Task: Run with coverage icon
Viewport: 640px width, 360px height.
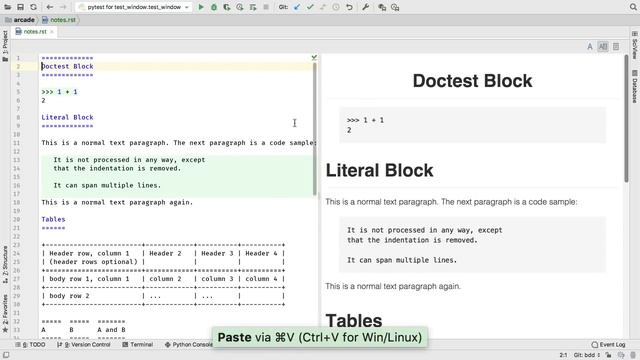Action: (227, 7)
